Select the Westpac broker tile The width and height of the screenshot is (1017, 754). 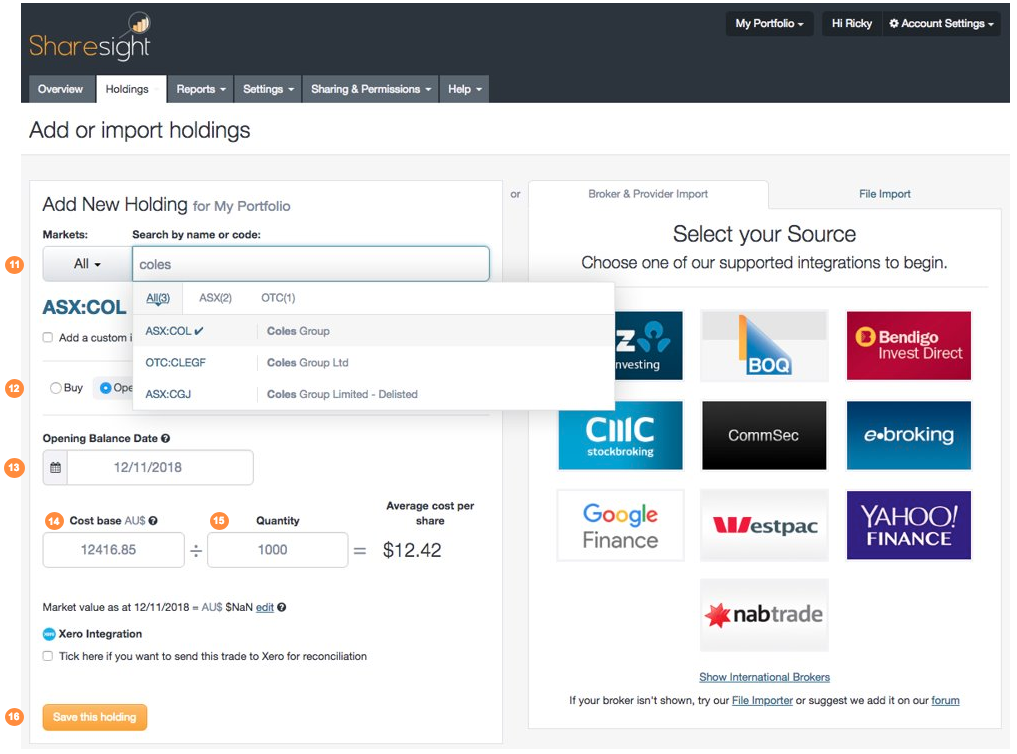click(x=764, y=525)
